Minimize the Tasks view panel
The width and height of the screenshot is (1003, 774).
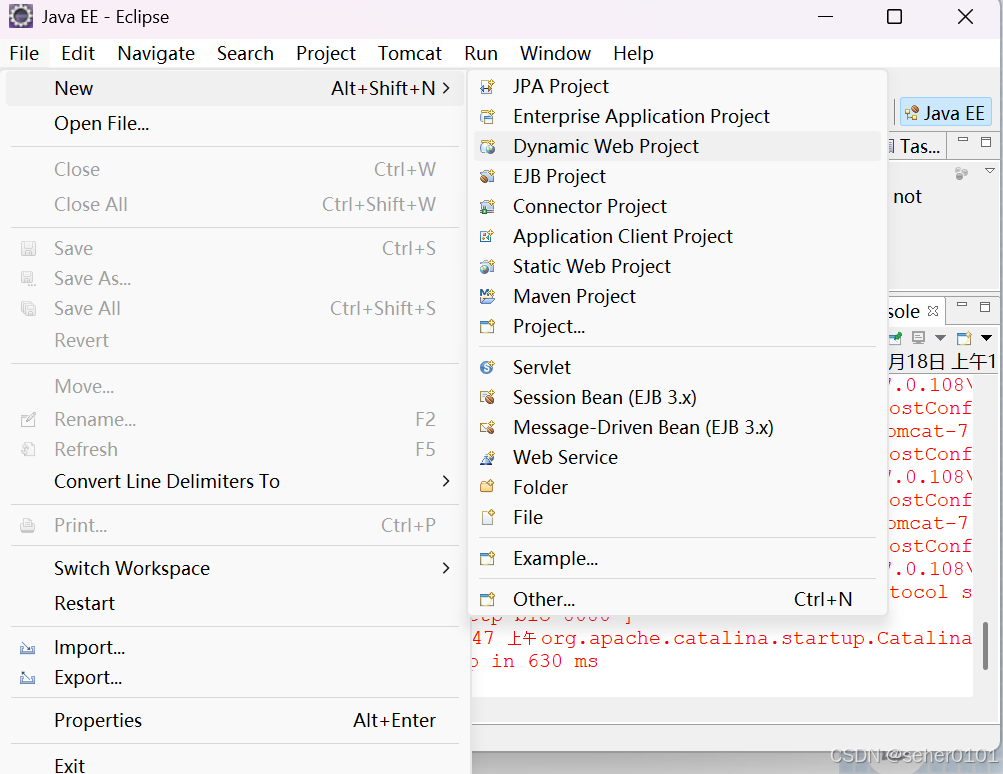pyautogui.click(x=963, y=141)
